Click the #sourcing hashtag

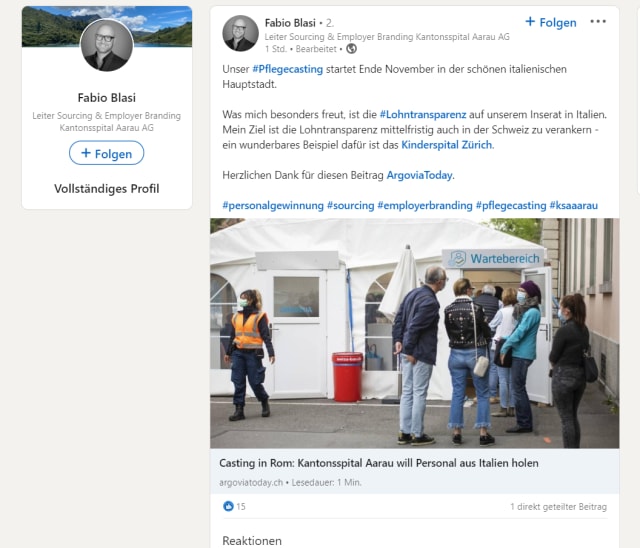point(351,205)
